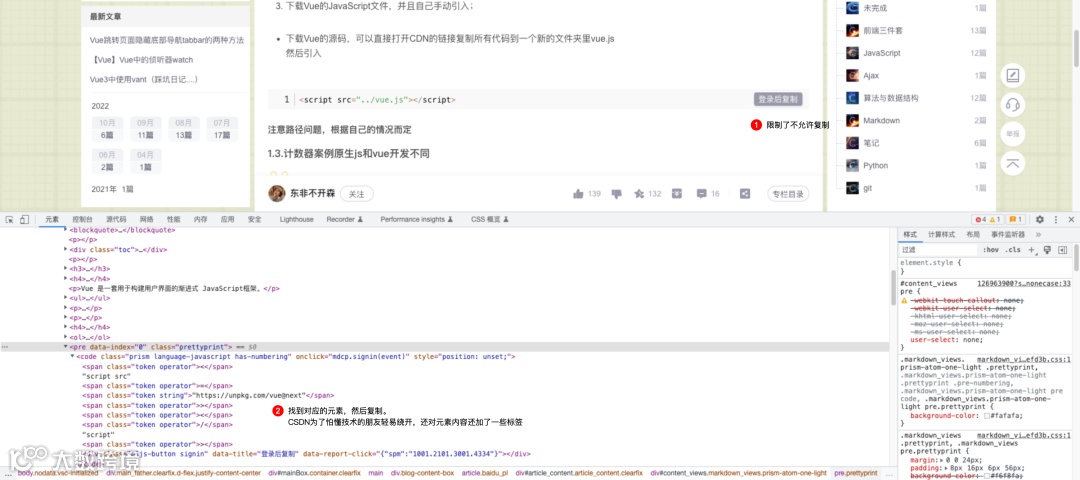The width and height of the screenshot is (1080, 480).
Task: Click the 前端三件套 category row
Action: pos(915,30)
